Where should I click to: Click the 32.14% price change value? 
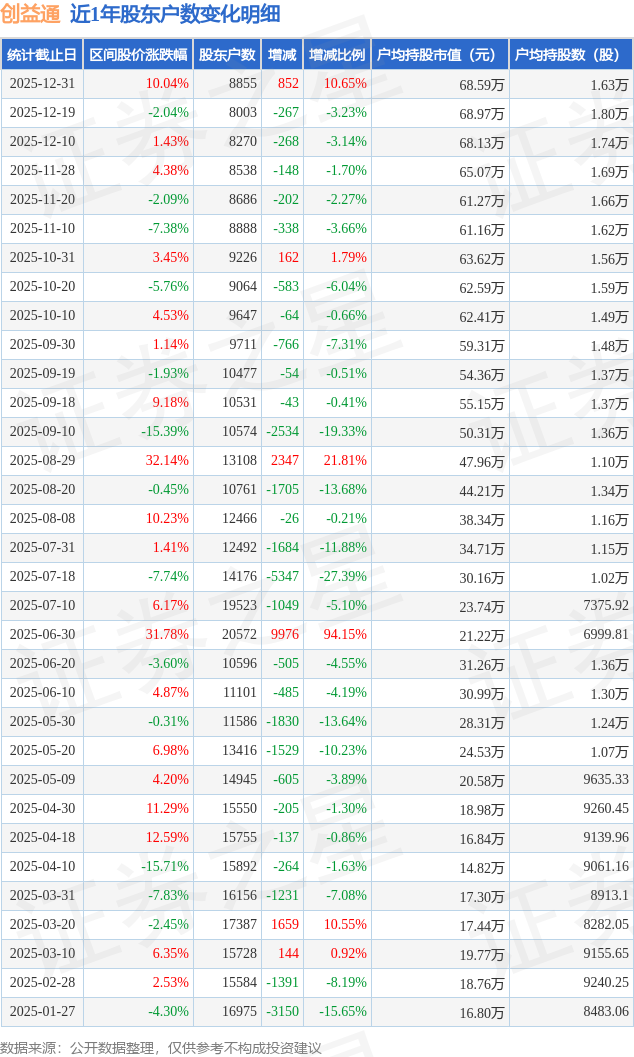(167, 461)
